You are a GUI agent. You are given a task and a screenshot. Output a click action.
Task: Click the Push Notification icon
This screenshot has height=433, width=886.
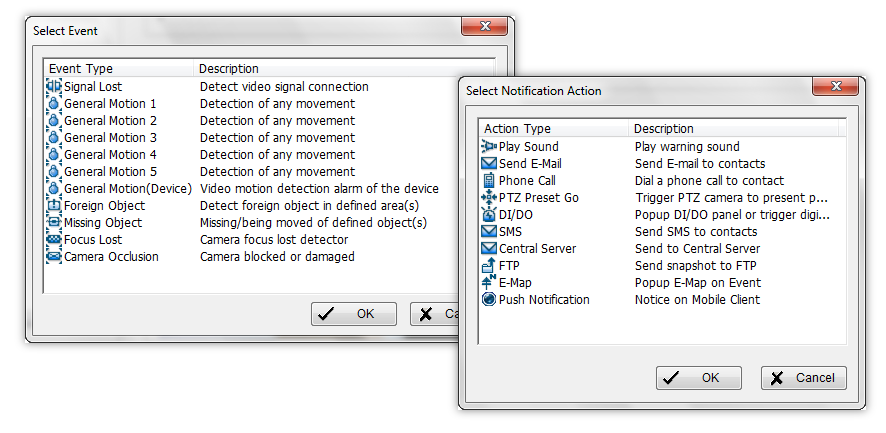coord(489,300)
